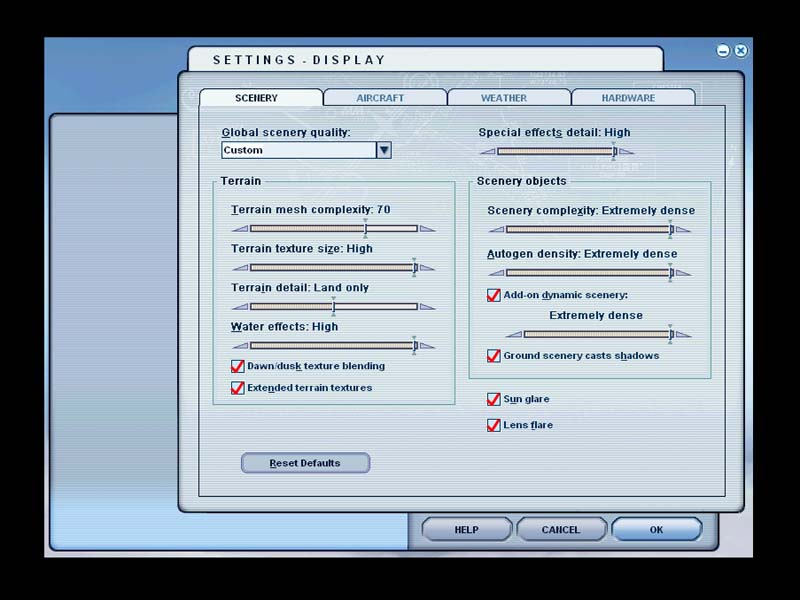Increase Water effects with right arrow

(x=428, y=346)
